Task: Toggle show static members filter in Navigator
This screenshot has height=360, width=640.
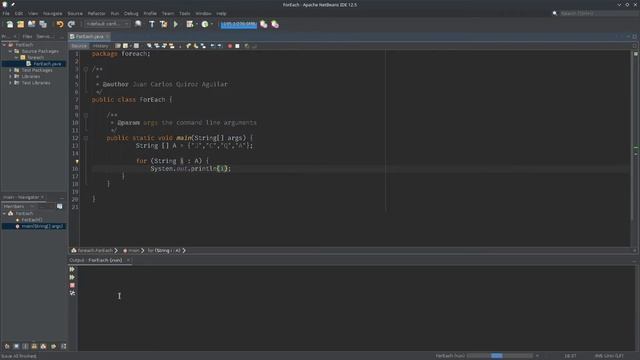Action: pyautogui.click(x=25, y=346)
